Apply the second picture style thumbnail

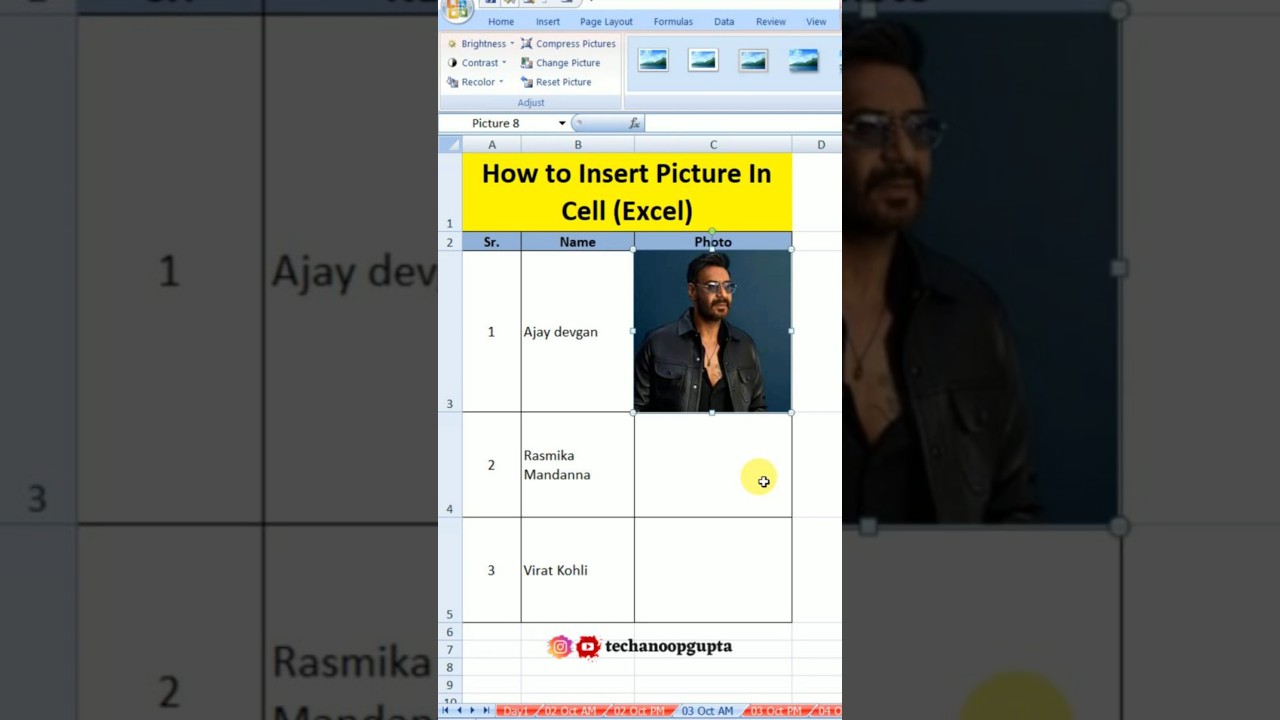pyautogui.click(x=703, y=61)
